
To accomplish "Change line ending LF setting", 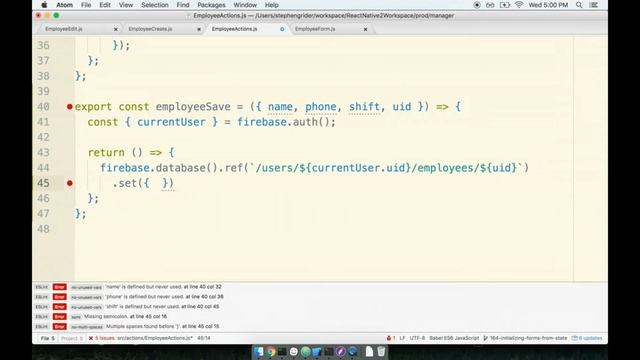I will pyautogui.click(x=402, y=338).
